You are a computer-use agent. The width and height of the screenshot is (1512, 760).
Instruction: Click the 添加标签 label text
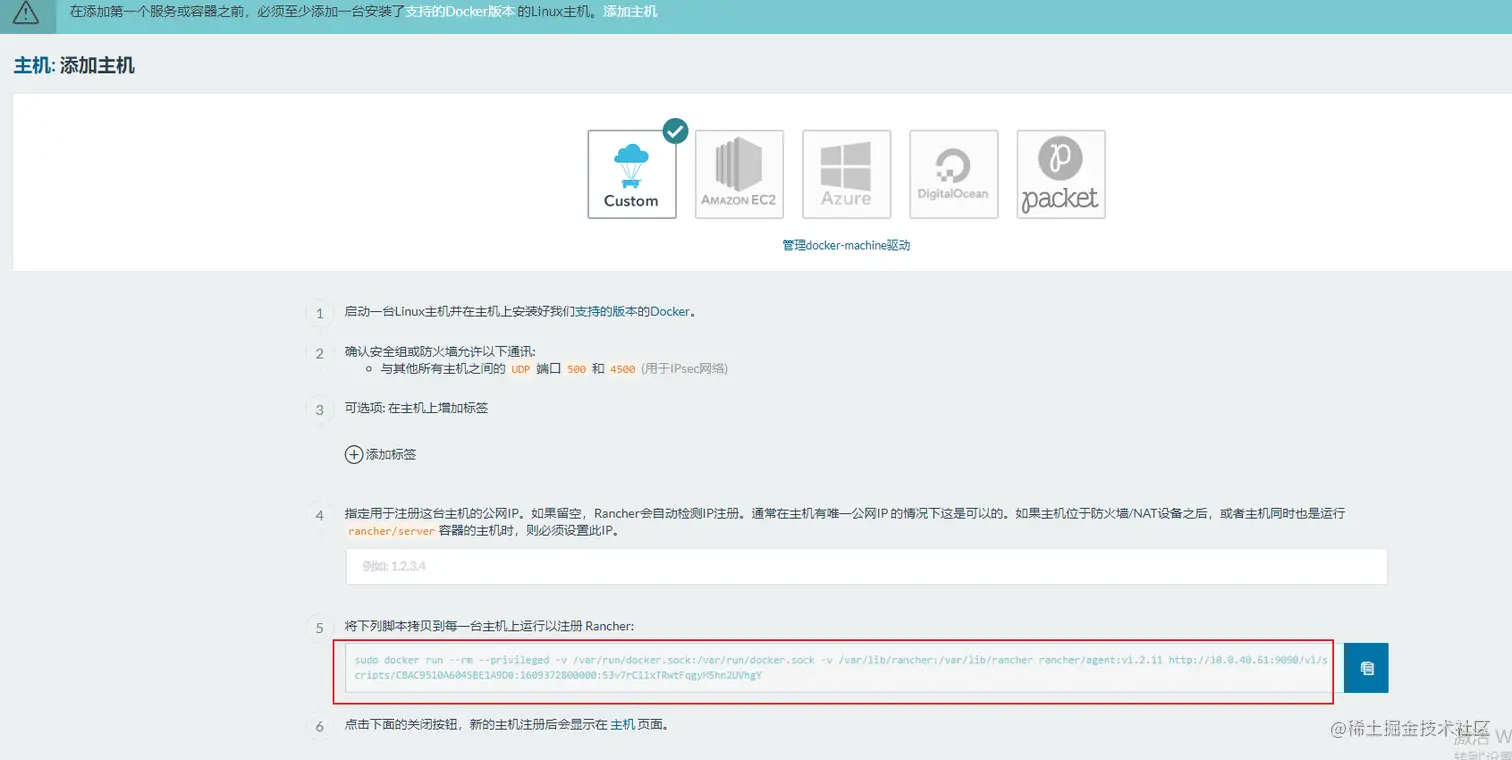point(391,454)
